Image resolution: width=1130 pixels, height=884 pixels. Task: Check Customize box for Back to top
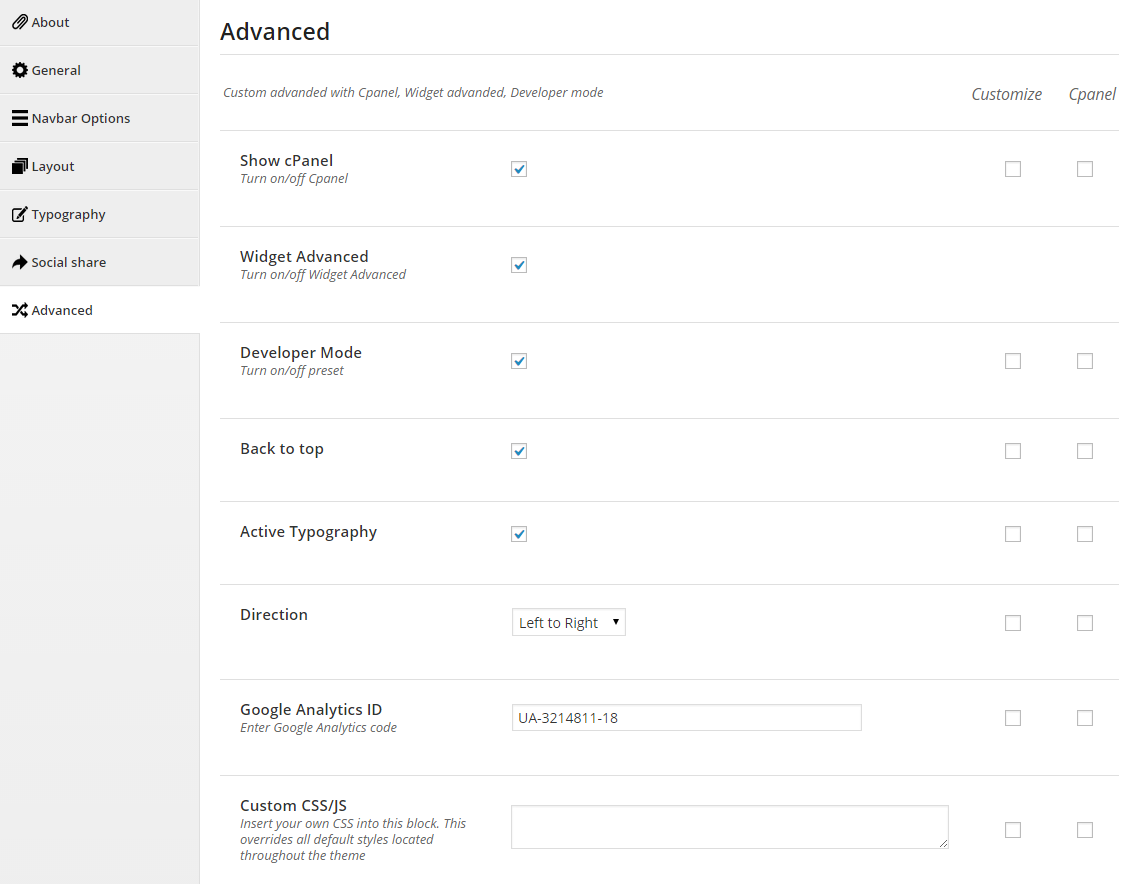1013,451
